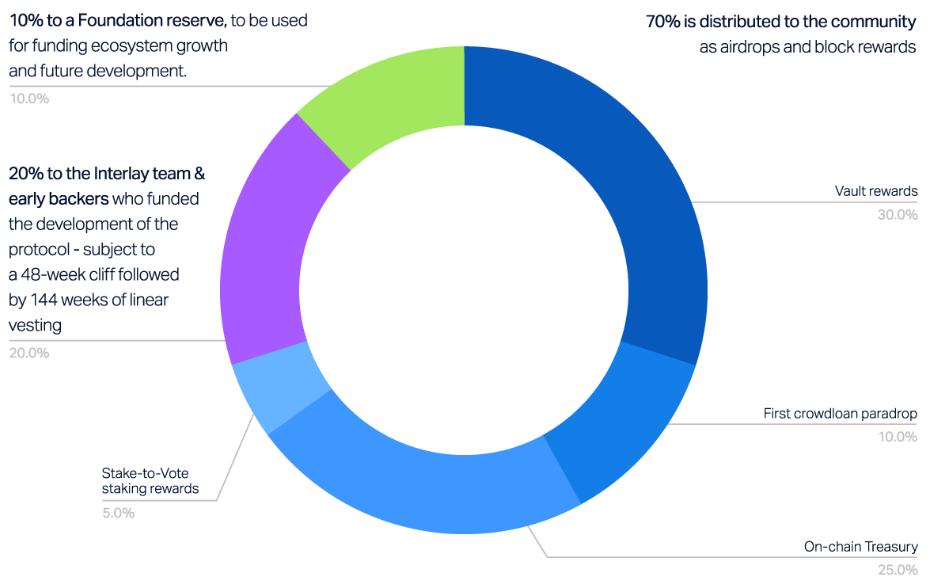
Task: Click the "Stake-to-Vote staking rewards" label
Action: tap(150, 481)
